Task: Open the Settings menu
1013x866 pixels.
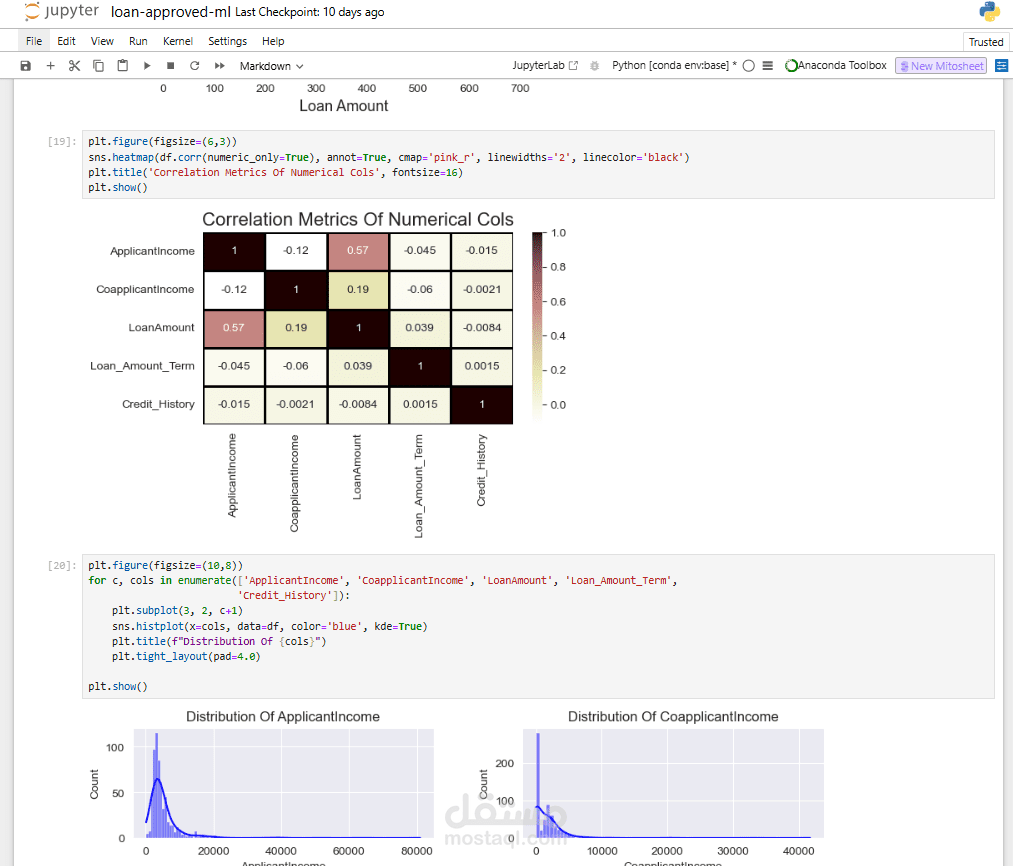Action: [227, 42]
